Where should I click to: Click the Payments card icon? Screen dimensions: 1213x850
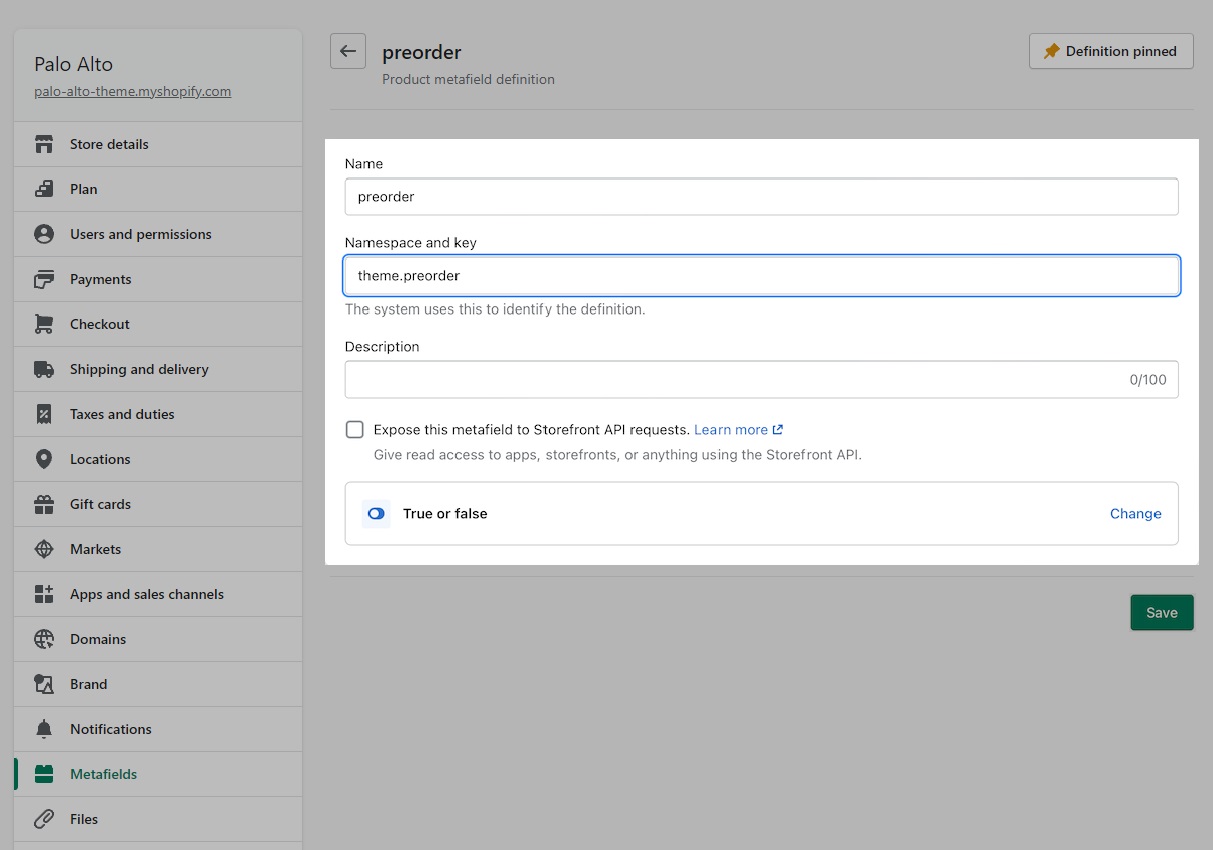coord(43,279)
